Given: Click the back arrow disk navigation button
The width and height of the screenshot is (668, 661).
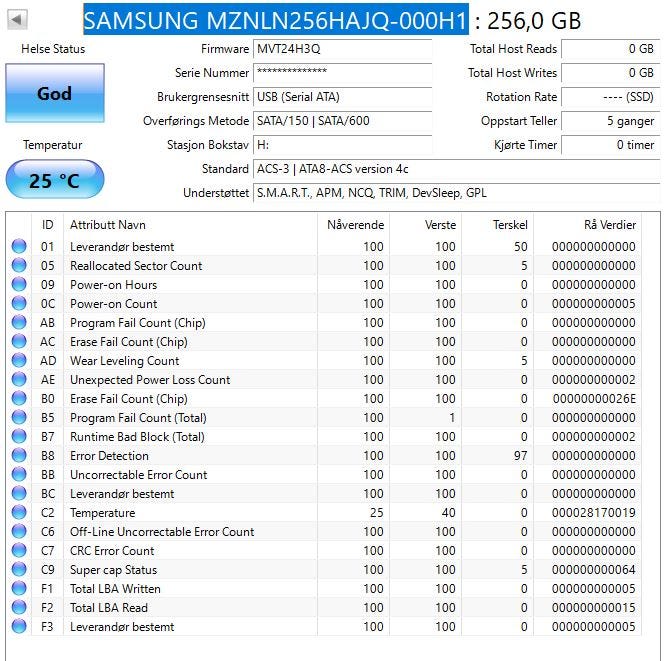Looking at the screenshot, I should point(17,20).
